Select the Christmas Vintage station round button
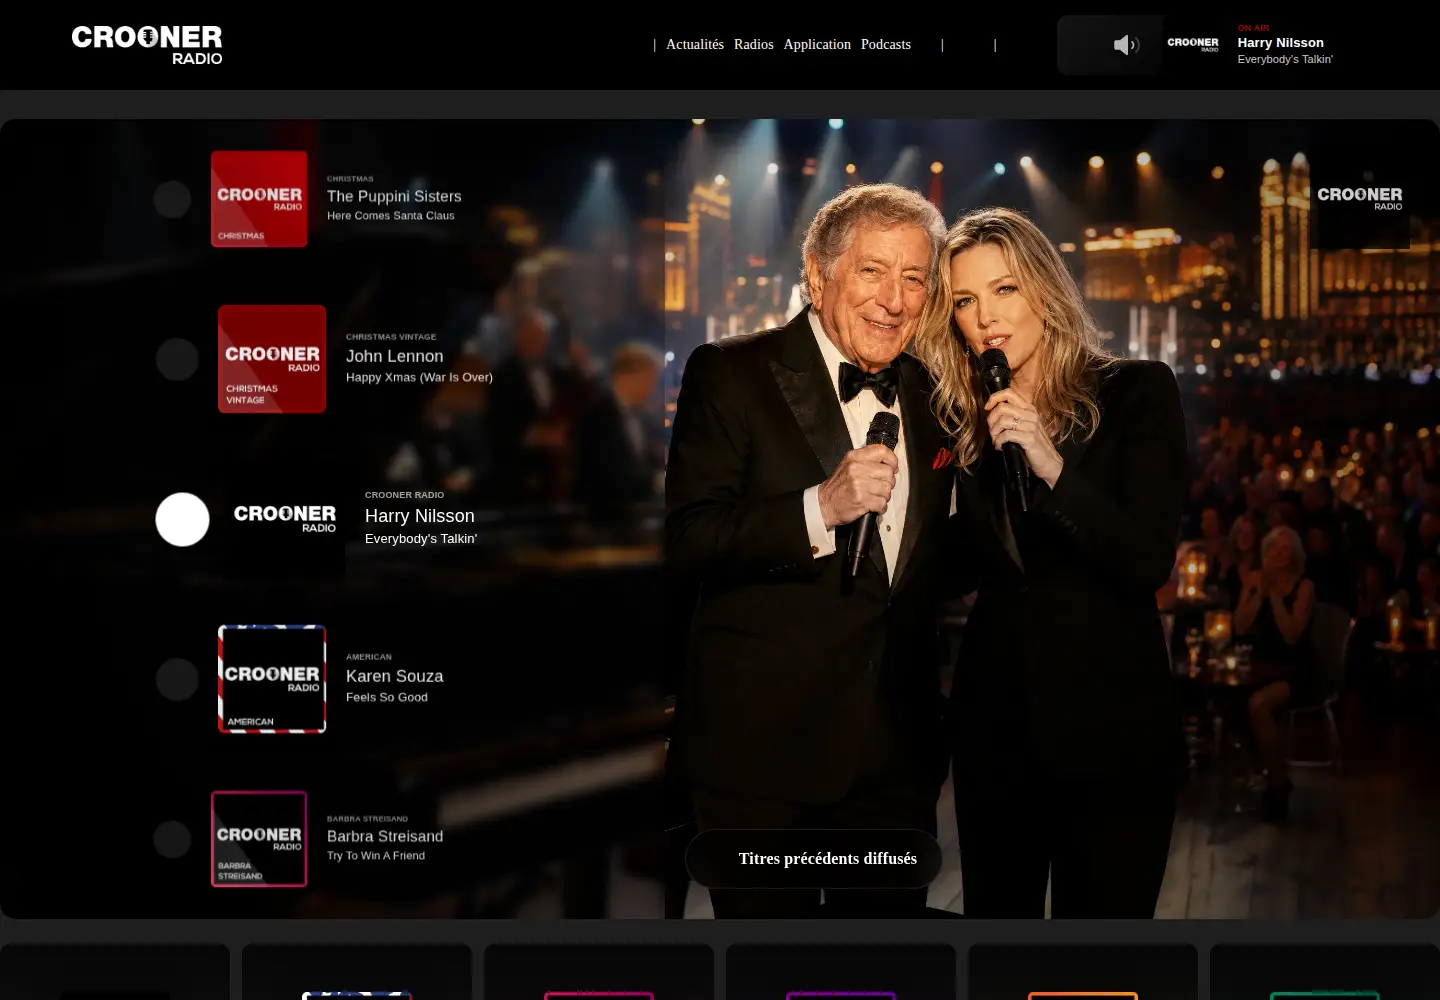The width and height of the screenshot is (1440, 1000). pyautogui.click(x=177, y=359)
